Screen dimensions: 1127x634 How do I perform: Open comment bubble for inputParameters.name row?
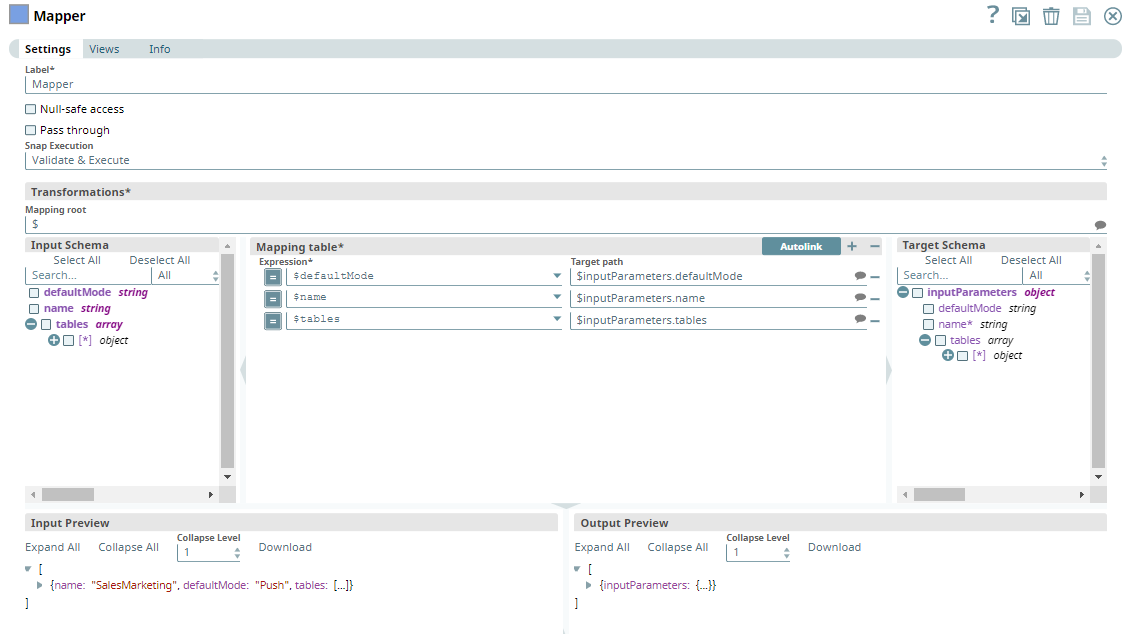(x=860, y=297)
